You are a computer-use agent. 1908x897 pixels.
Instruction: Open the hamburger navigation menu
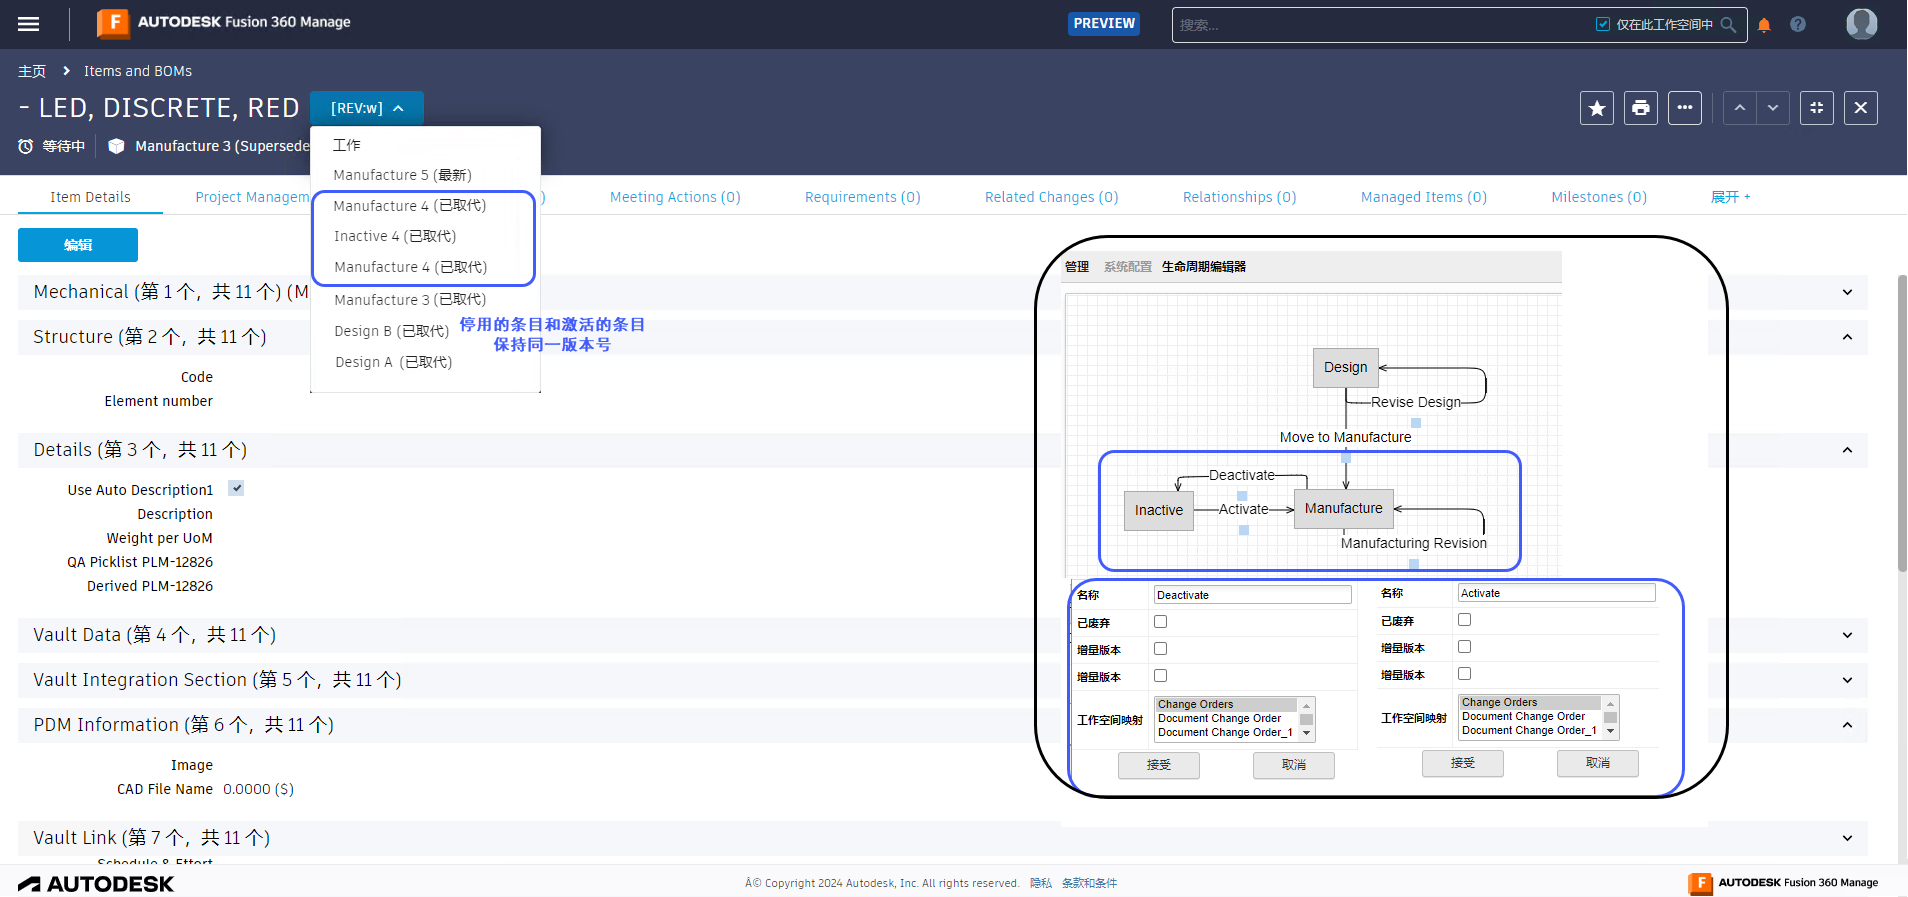point(29,24)
